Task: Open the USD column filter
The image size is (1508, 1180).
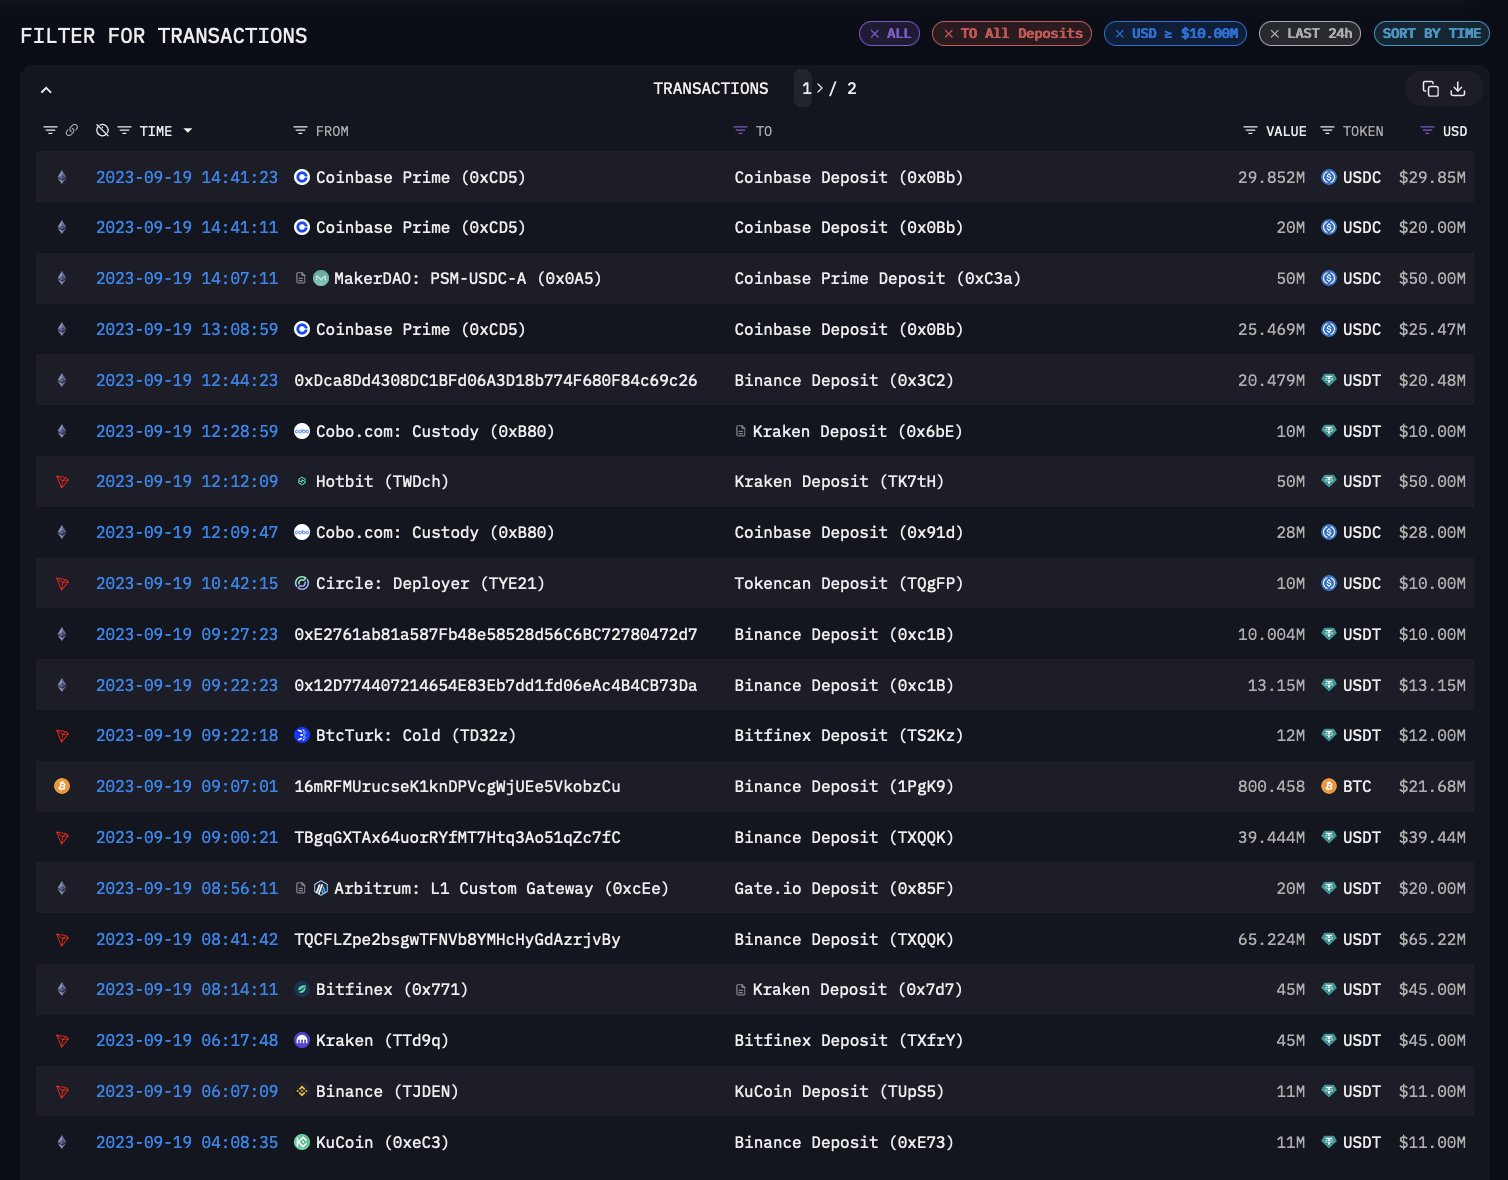Action: click(1427, 131)
